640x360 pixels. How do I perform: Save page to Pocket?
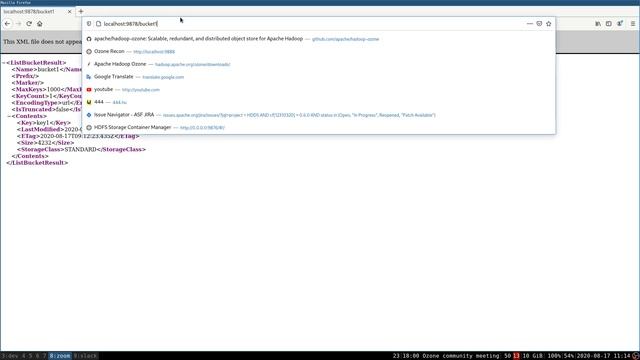539,24
